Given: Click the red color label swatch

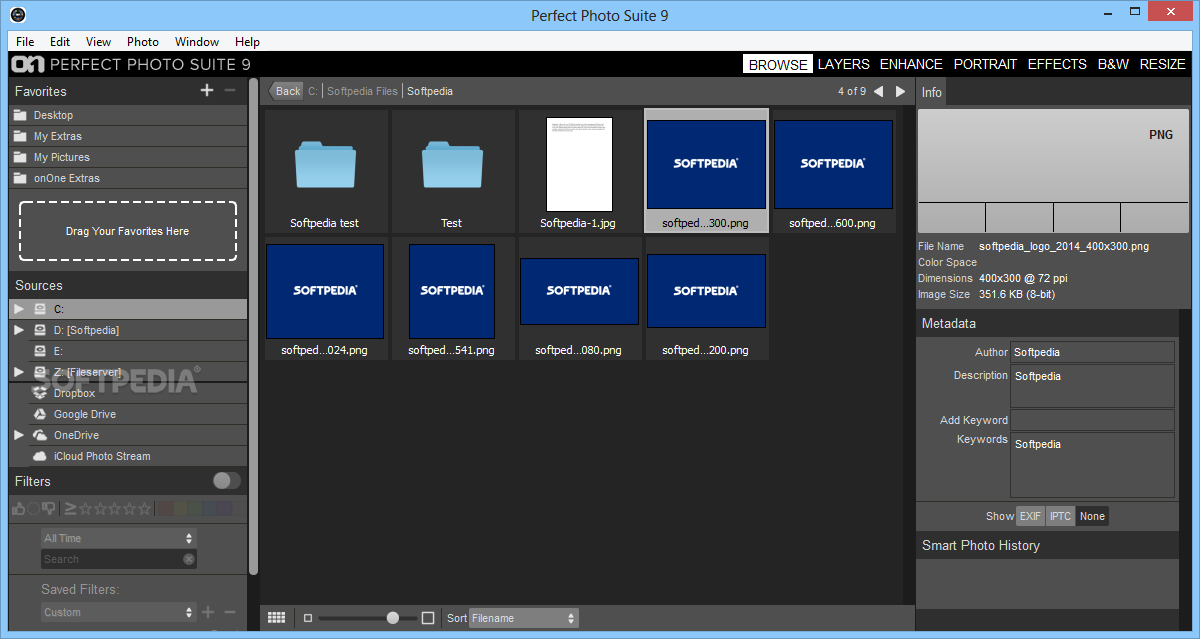Looking at the screenshot, I should (x=165, y=508).
